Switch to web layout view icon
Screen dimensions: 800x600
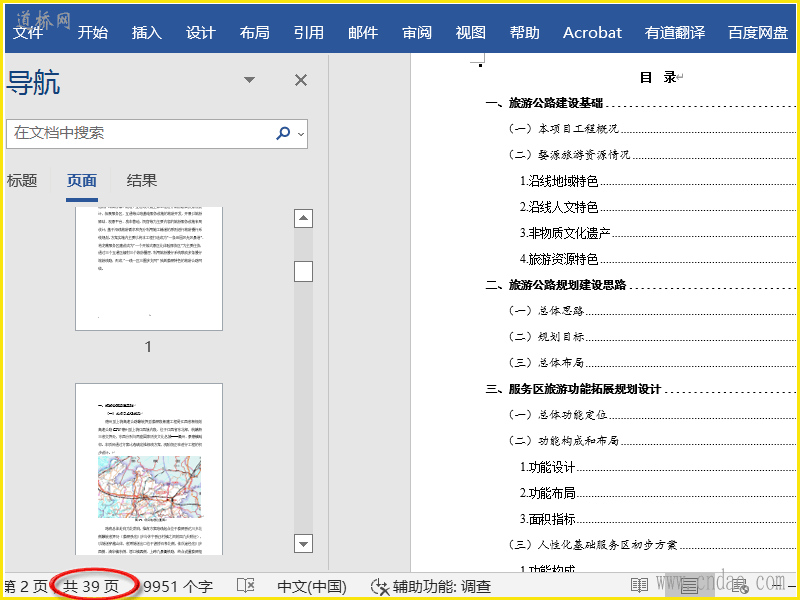click(740, 586)
